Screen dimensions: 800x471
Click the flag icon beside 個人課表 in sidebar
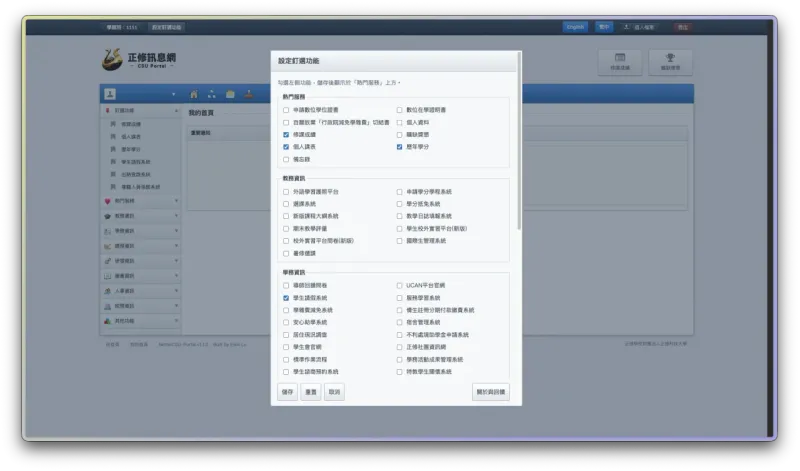(x=113, y=136)
